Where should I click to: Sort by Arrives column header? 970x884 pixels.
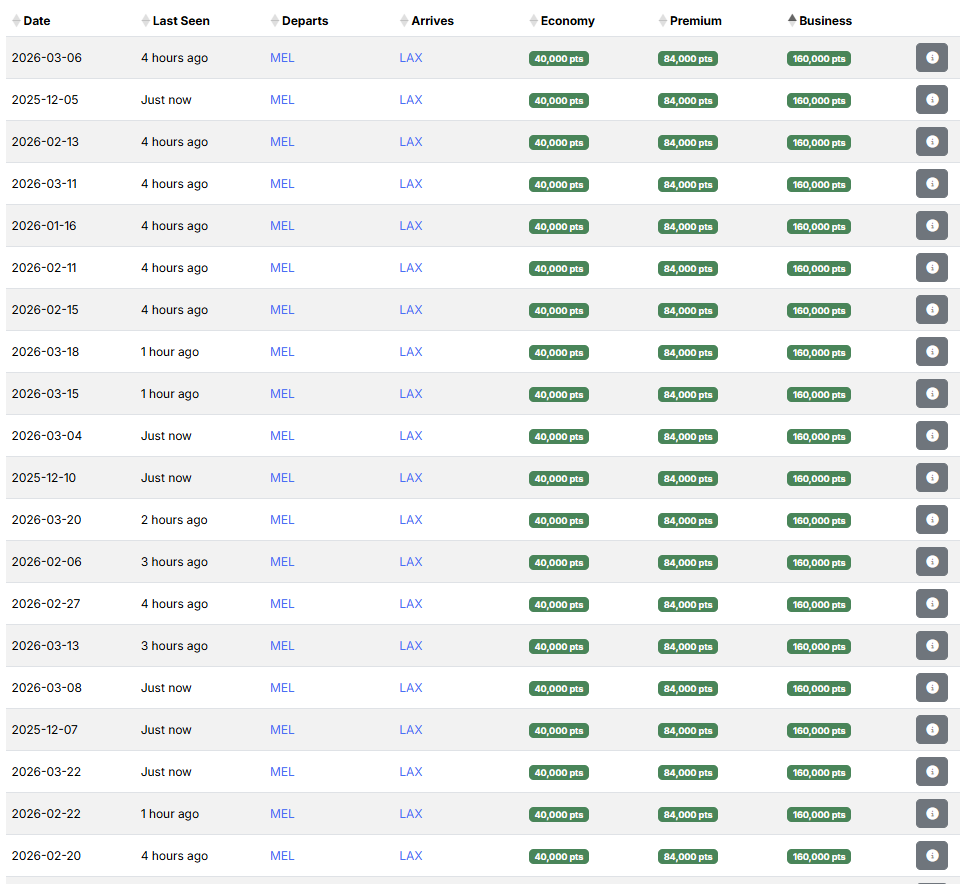tap(432, 21)
